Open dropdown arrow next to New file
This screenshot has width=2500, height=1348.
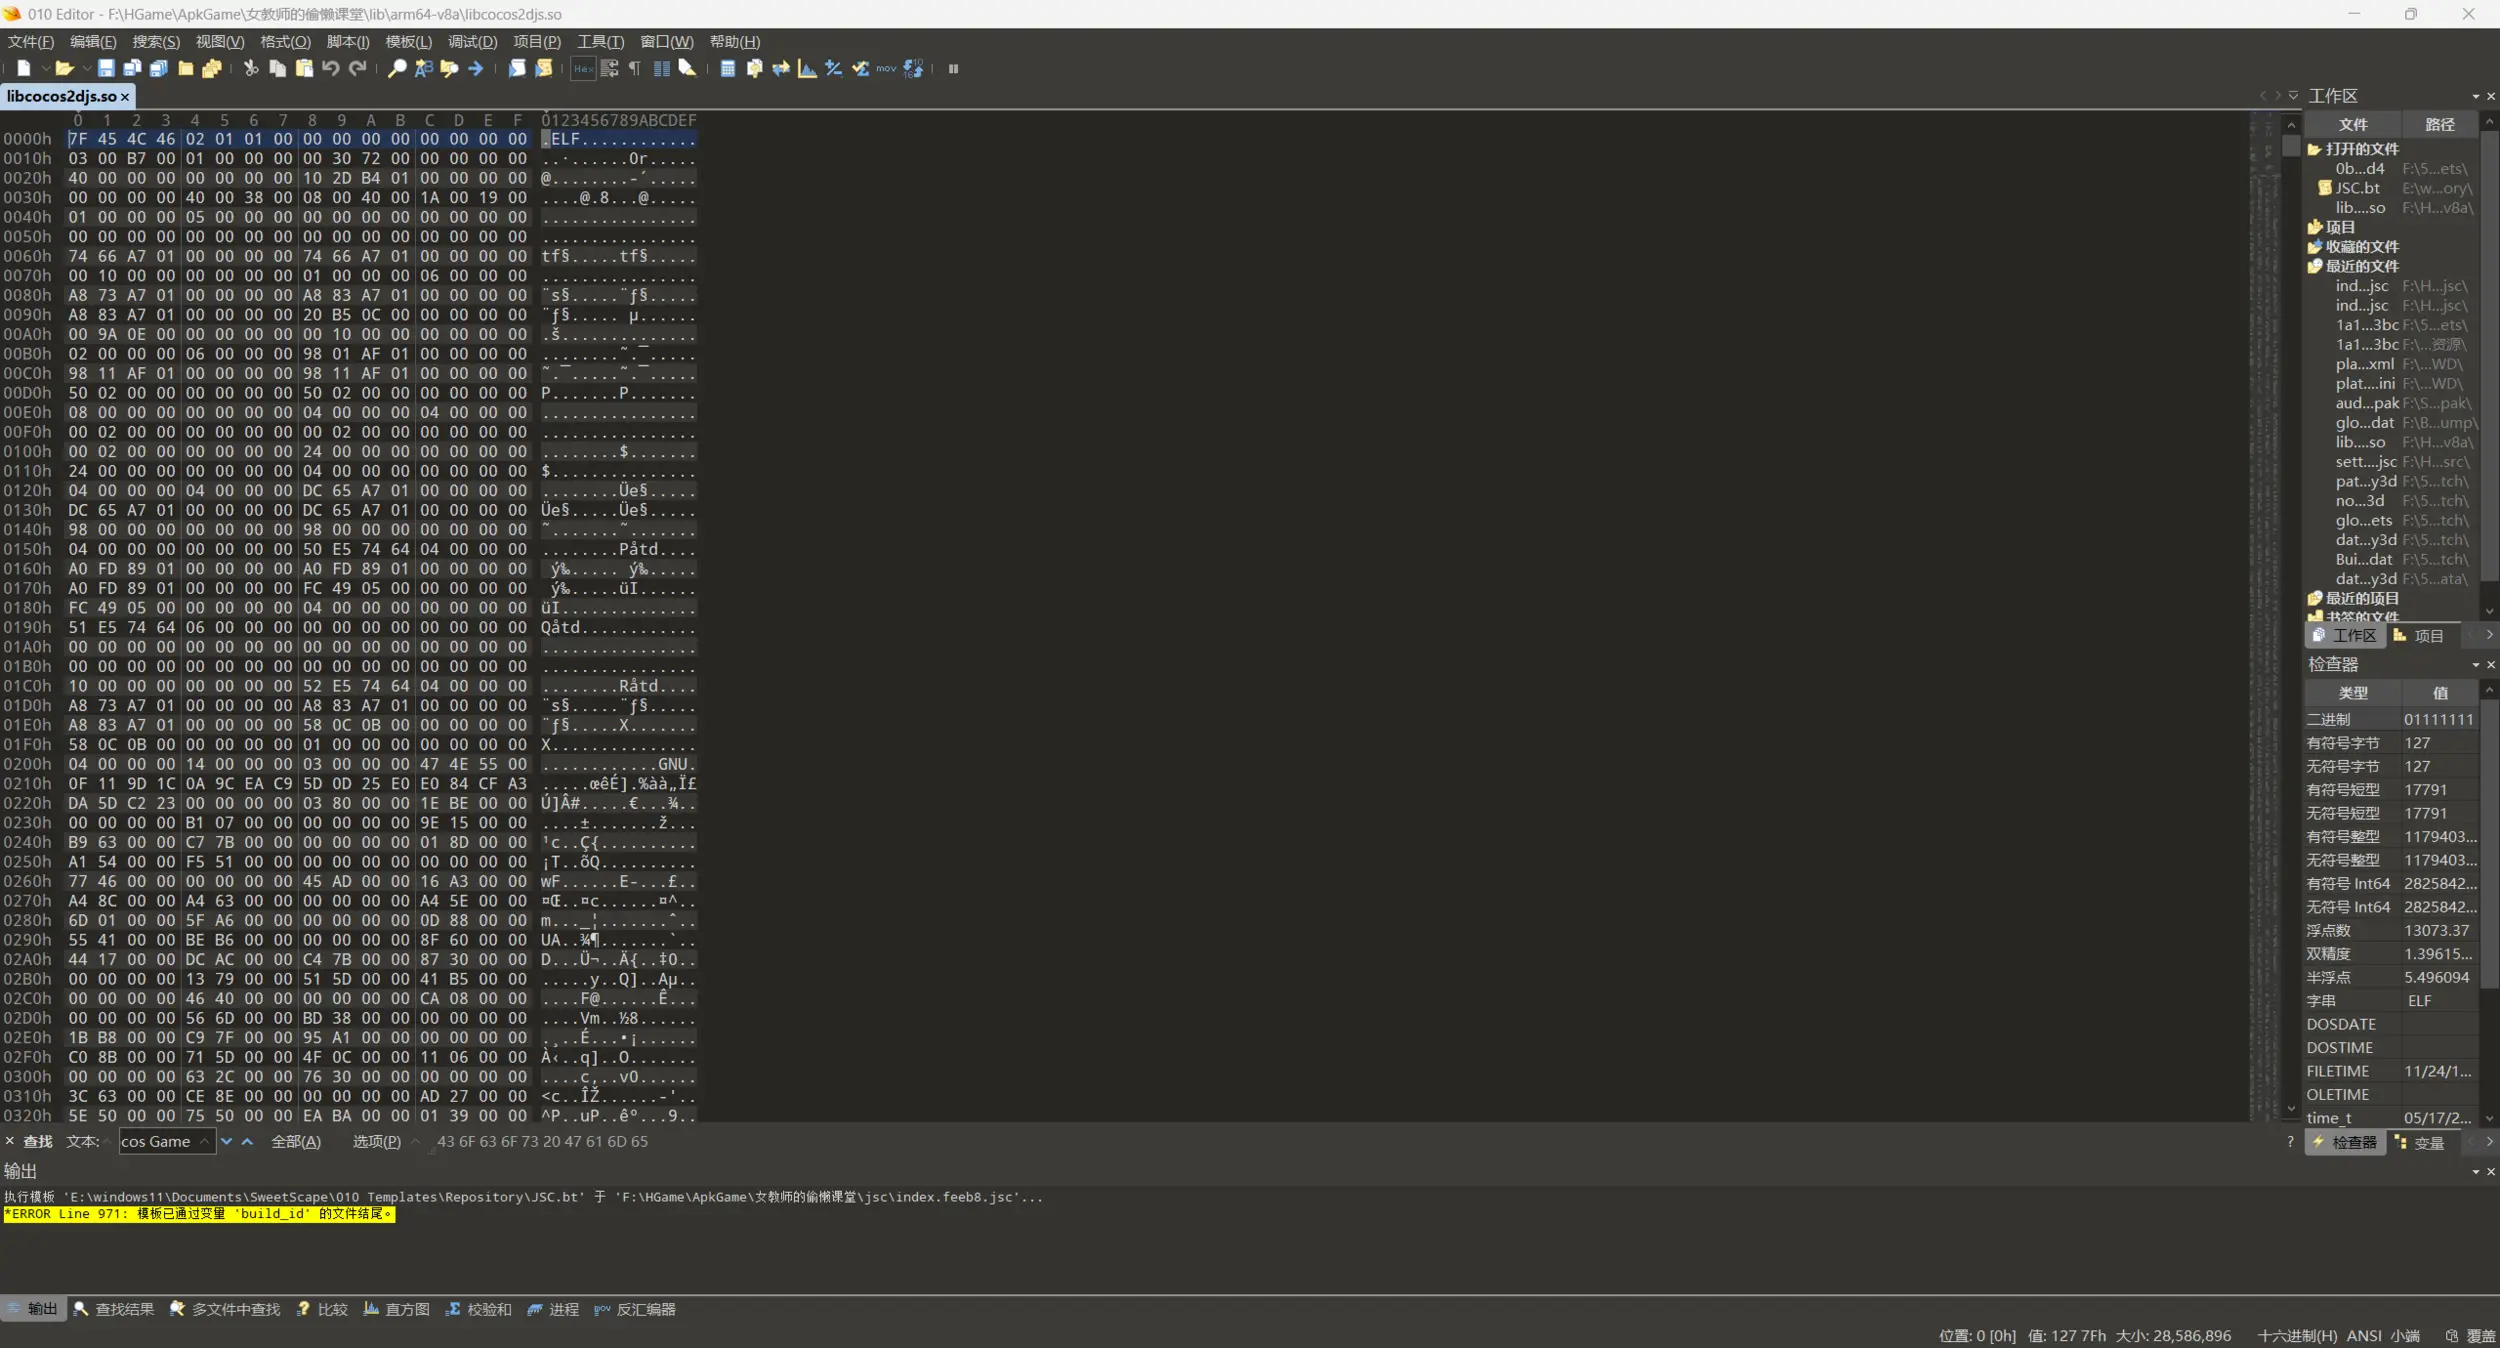pyautogui.click(x=46, y=68)
